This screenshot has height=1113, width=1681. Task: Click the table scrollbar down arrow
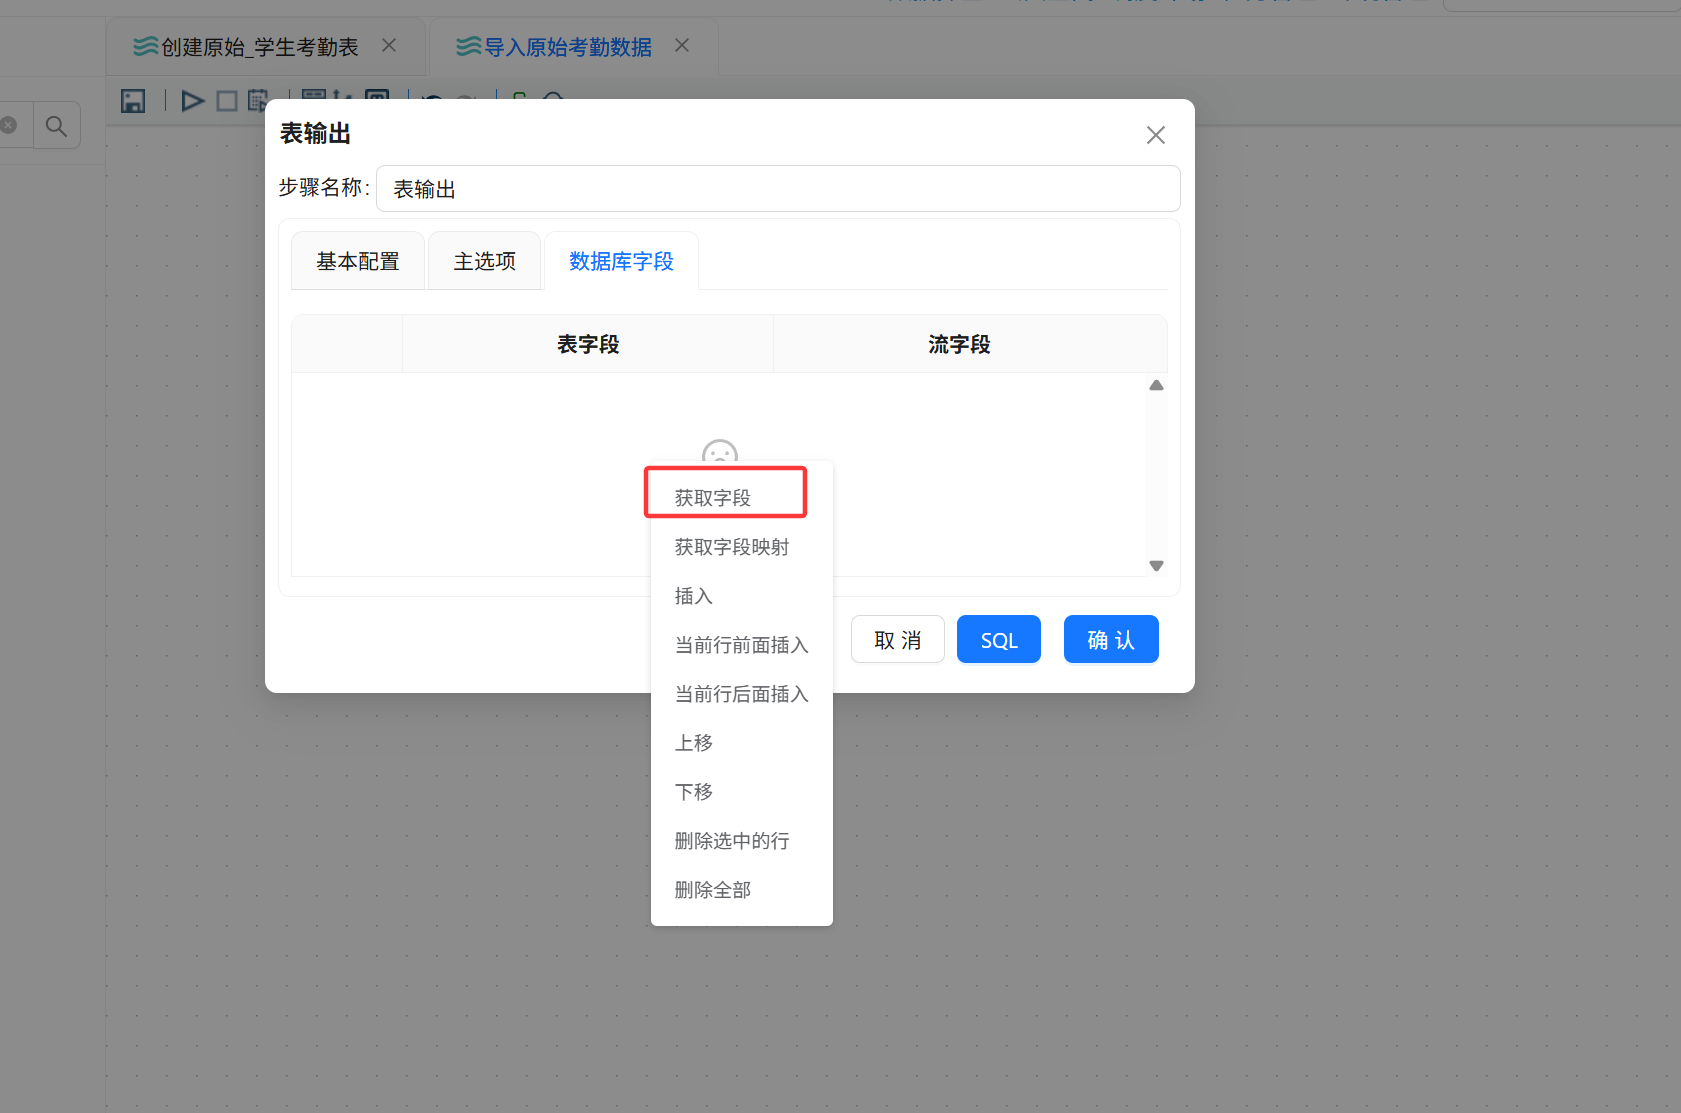1157,566
